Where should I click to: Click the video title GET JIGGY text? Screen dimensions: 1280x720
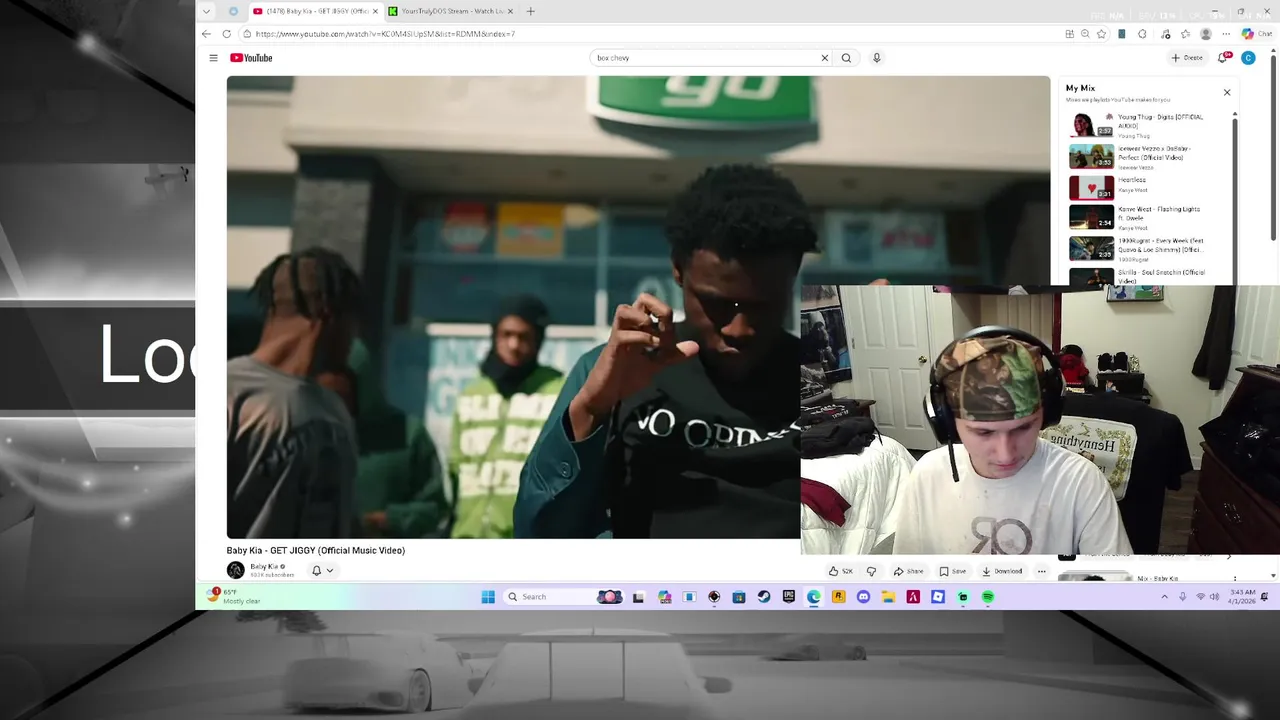pos(315,550)
